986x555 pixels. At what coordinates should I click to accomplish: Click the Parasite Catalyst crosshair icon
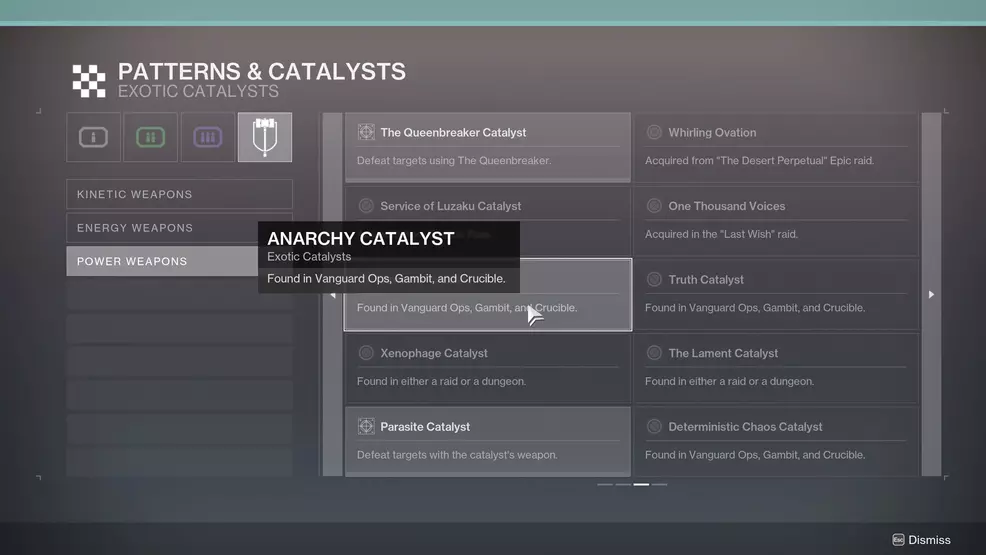(x=366, y=426)
